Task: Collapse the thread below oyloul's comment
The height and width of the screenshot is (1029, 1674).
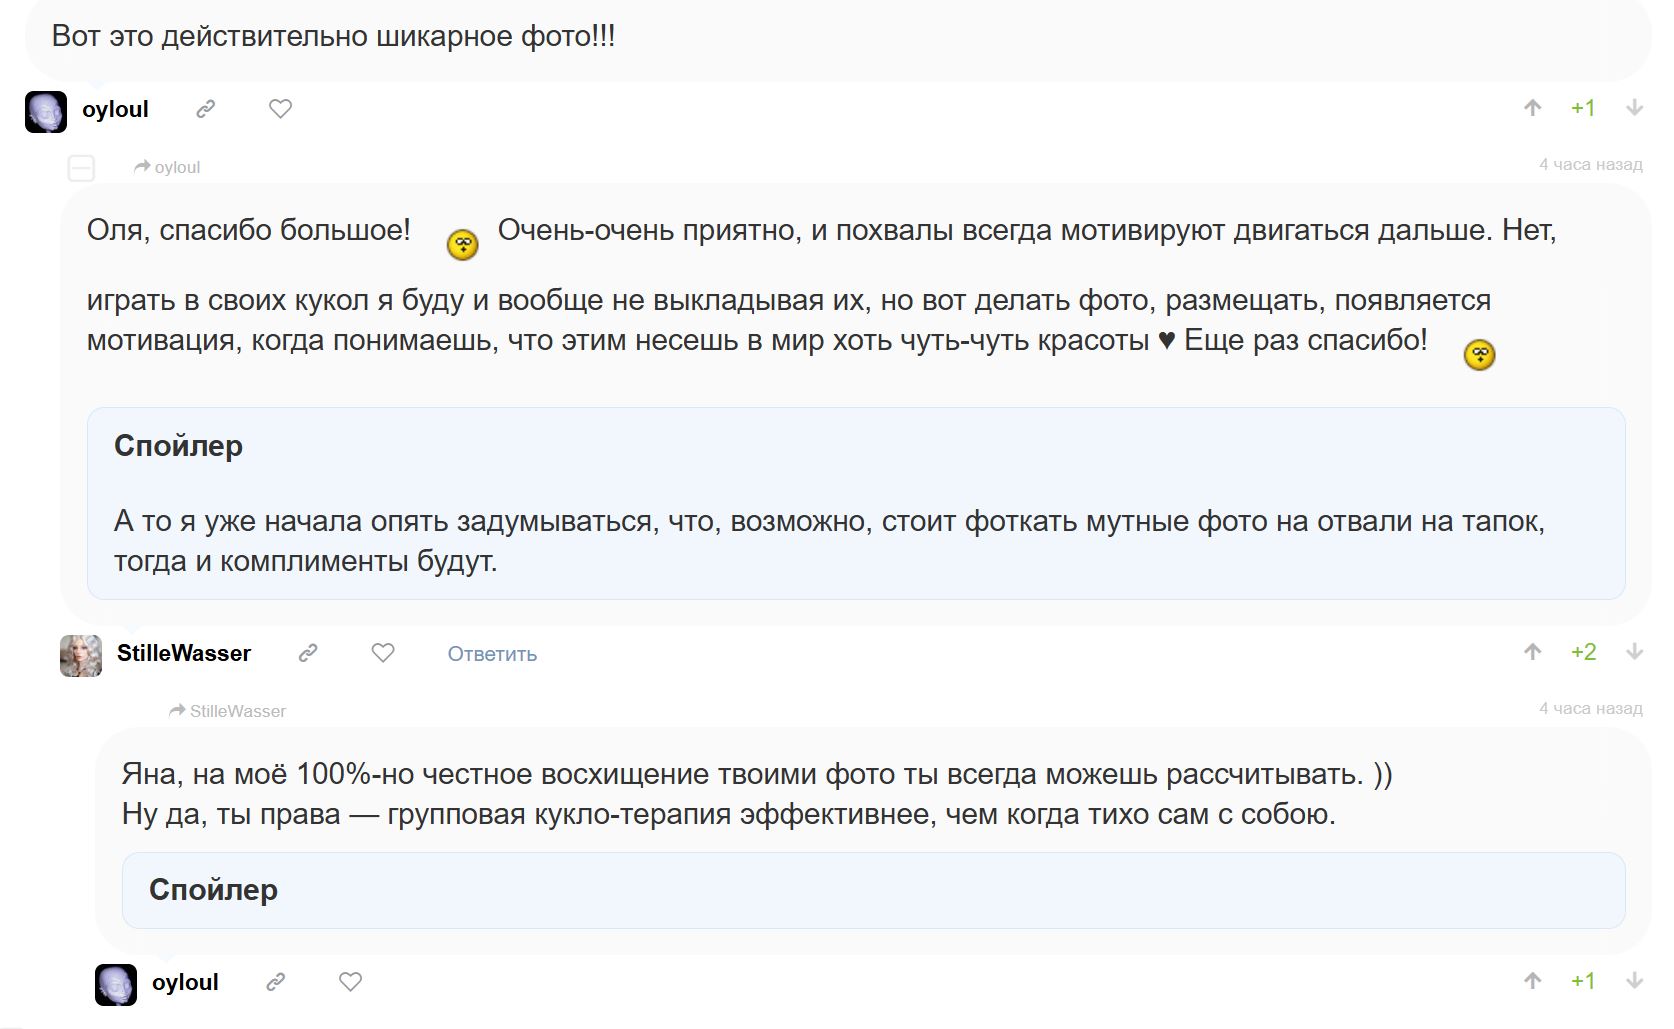Action: (x=81, y=168)
